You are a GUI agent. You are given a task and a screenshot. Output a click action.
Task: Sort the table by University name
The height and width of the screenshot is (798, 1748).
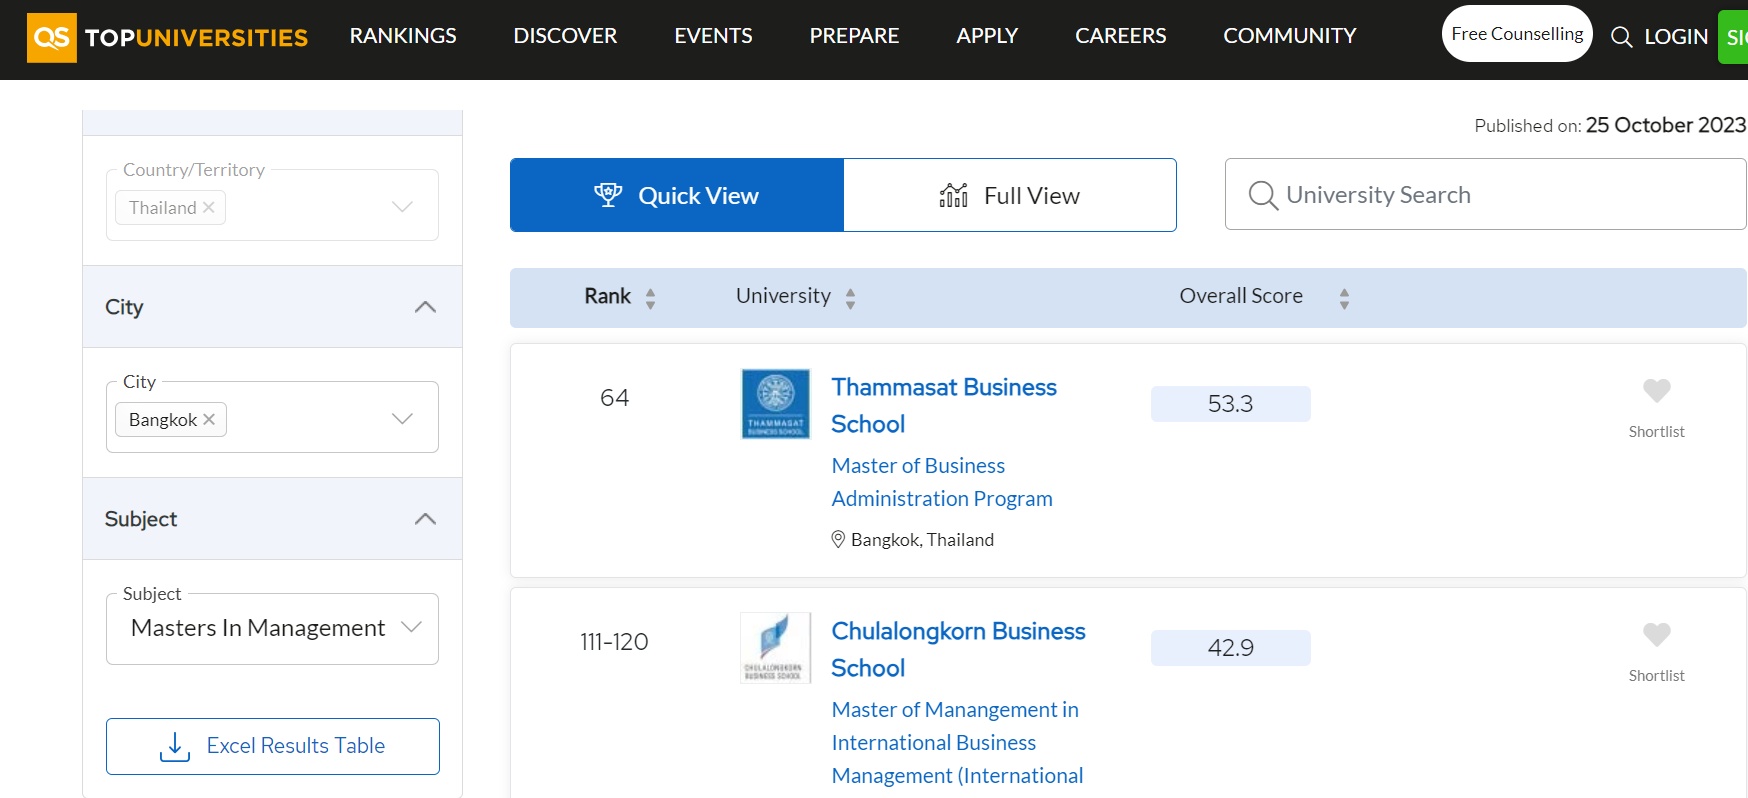[850, 298]
